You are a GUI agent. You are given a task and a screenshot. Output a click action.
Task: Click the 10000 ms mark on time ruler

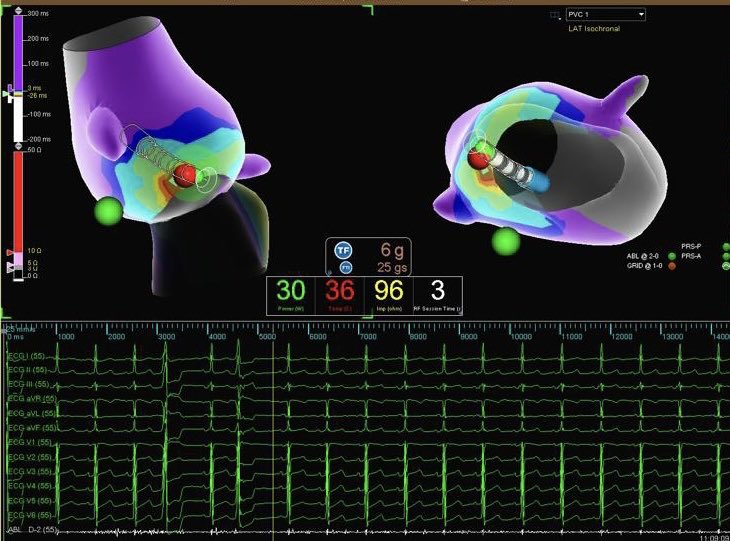[x=520, y=336]
